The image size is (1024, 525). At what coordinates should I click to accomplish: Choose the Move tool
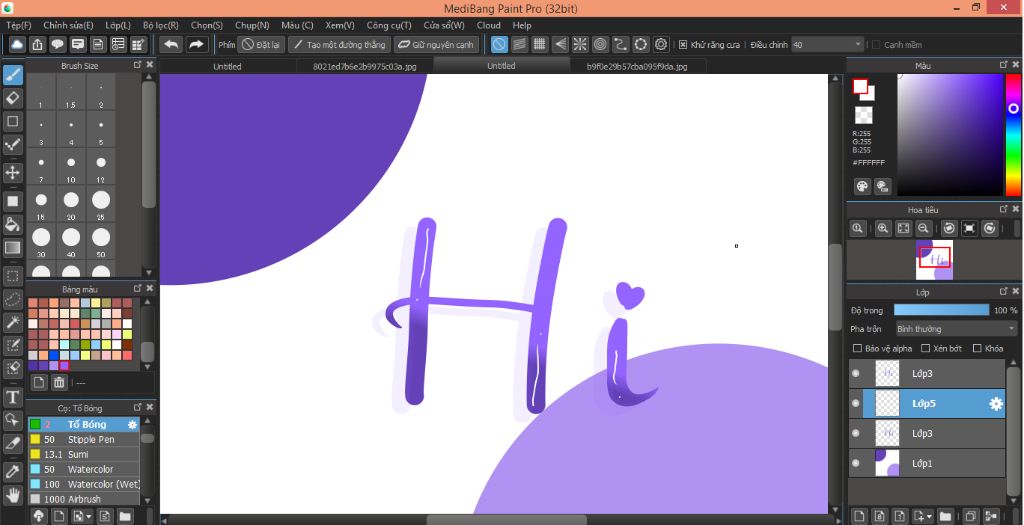point(12,173)
